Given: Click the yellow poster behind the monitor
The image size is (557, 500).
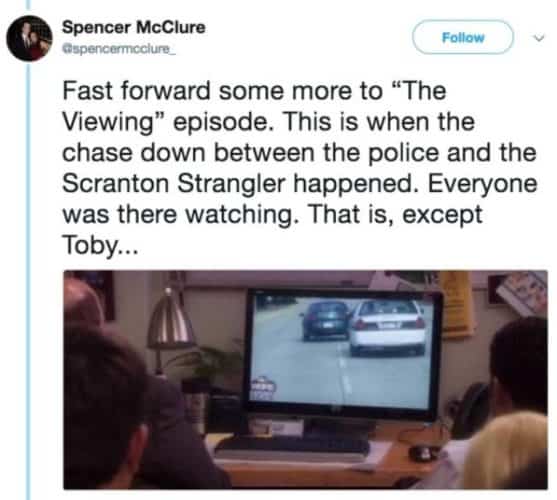Looking at the screenshot, I should 457,304.
